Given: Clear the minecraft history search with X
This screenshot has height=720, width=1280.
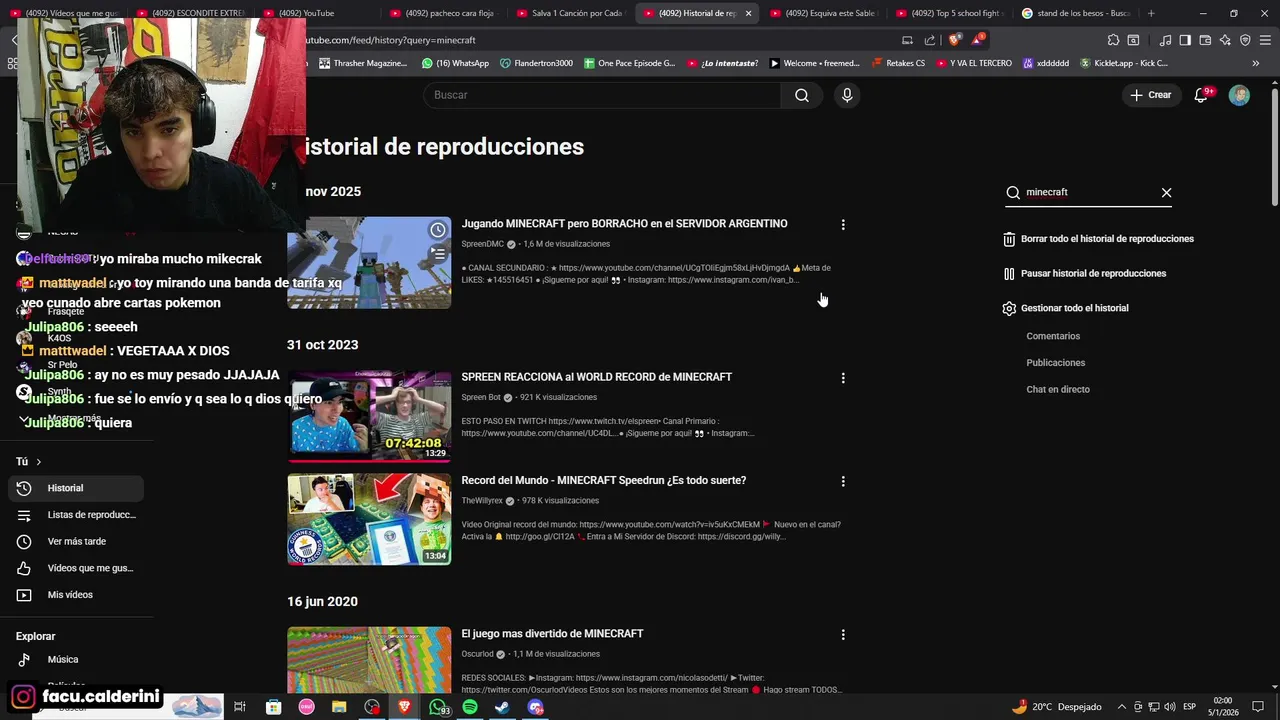Looking at the screenshot, I should 1166,192.
